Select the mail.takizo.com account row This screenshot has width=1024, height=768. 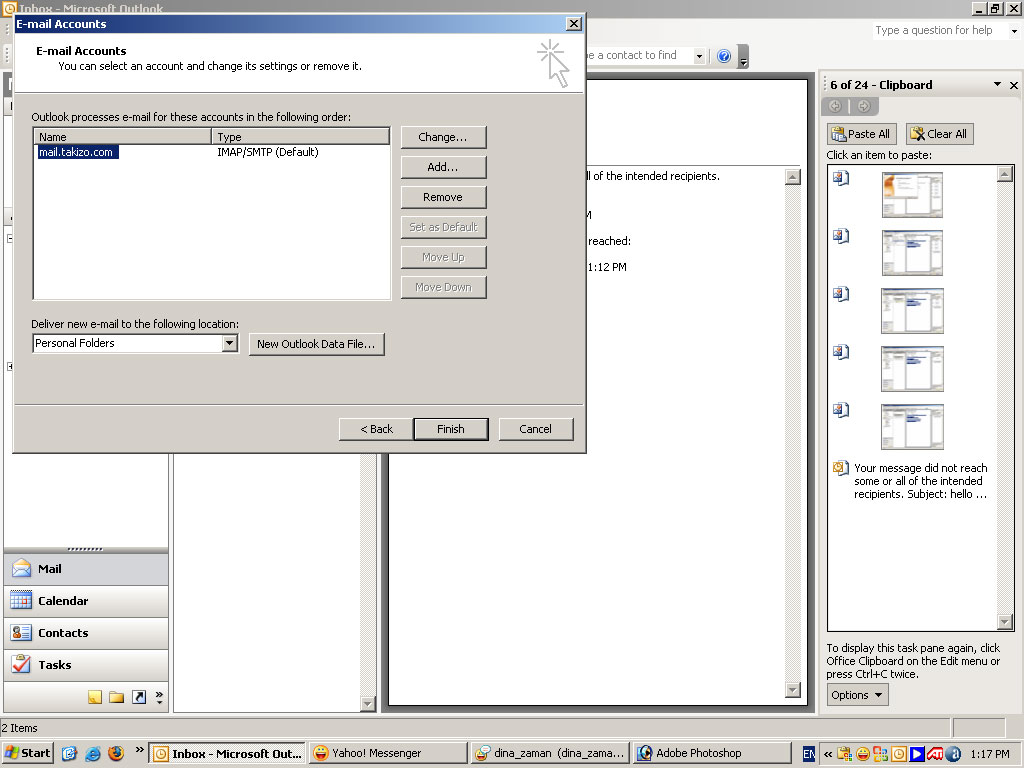click(212, 152)
